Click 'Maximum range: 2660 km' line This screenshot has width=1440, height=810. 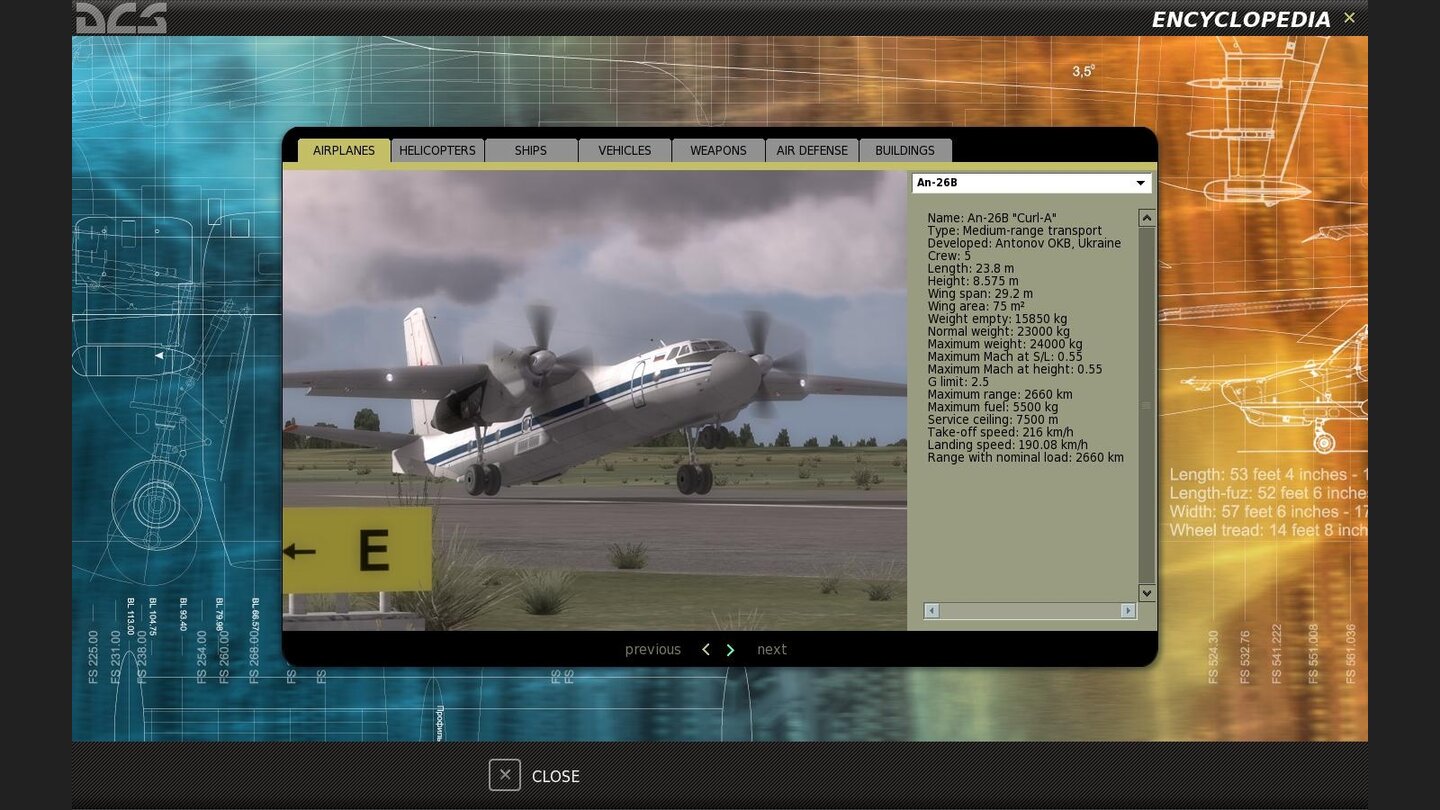click(1000, 395)
